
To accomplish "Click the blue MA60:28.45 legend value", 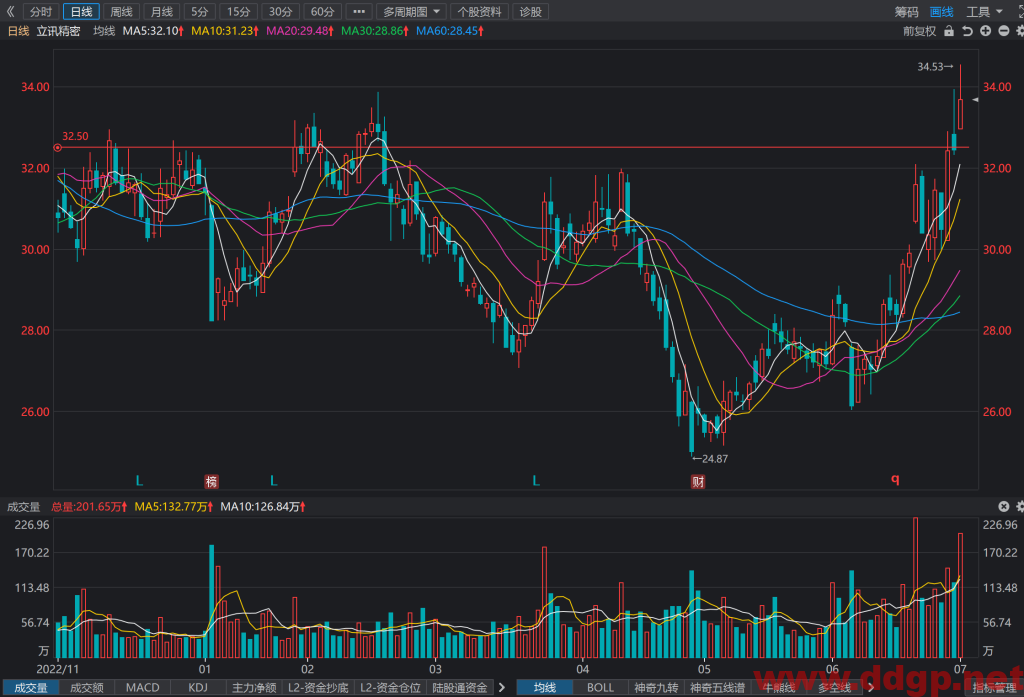I will click(x=450, y=31).
